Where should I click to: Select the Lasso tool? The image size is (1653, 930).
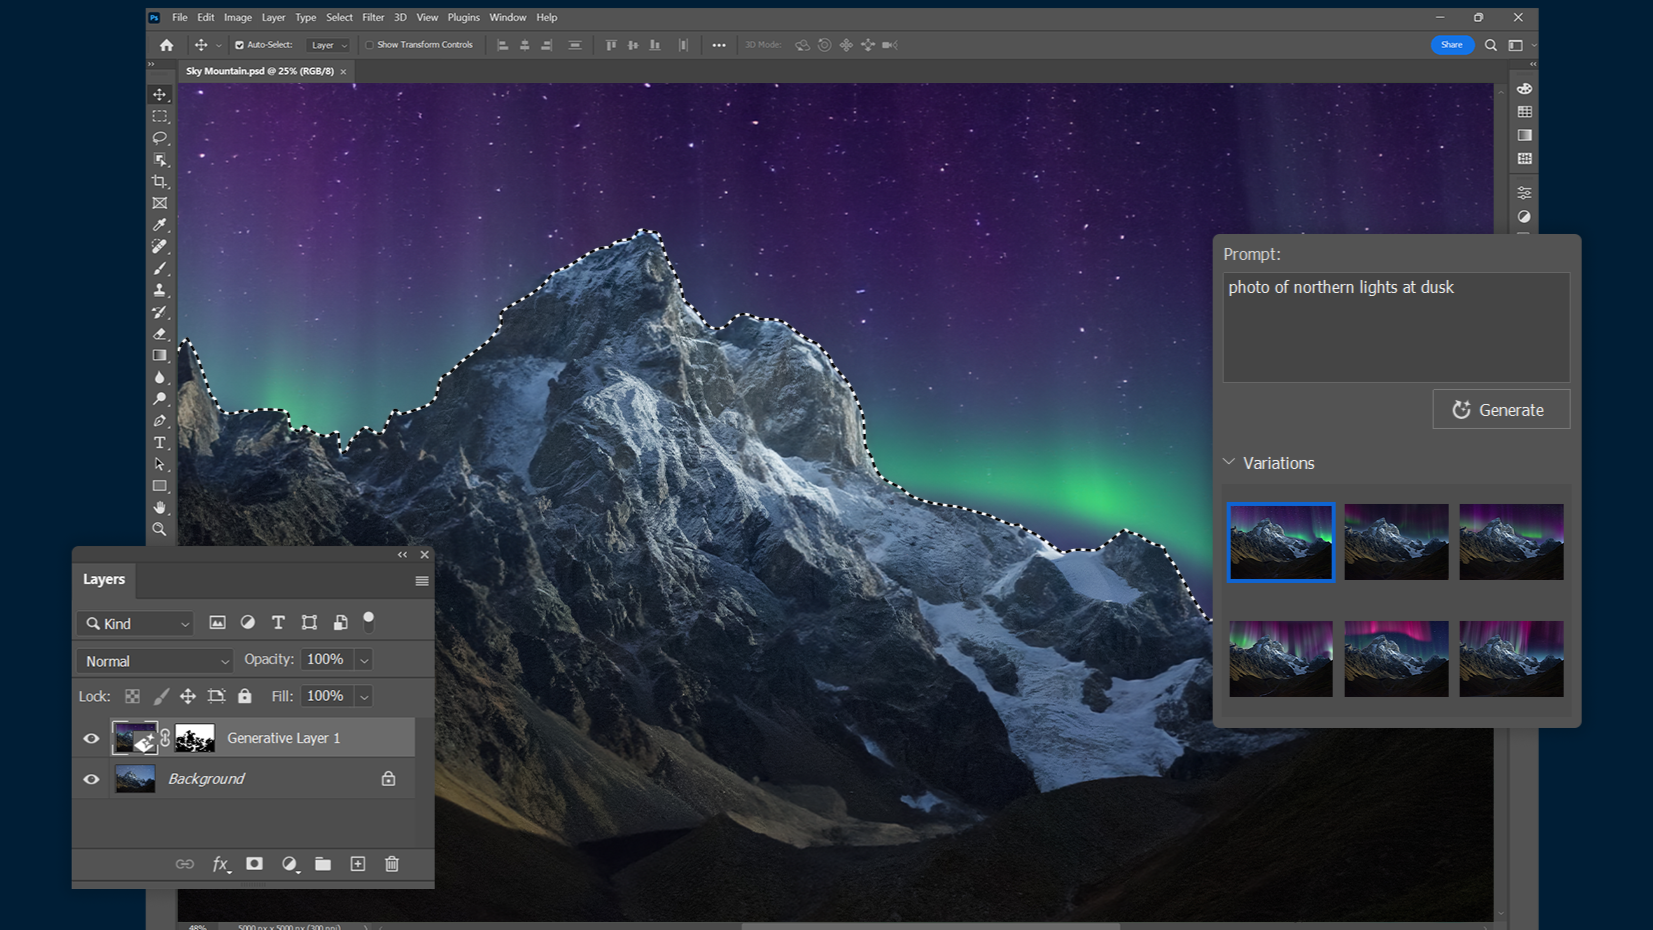pyautogui.click(x=160, y=138)
